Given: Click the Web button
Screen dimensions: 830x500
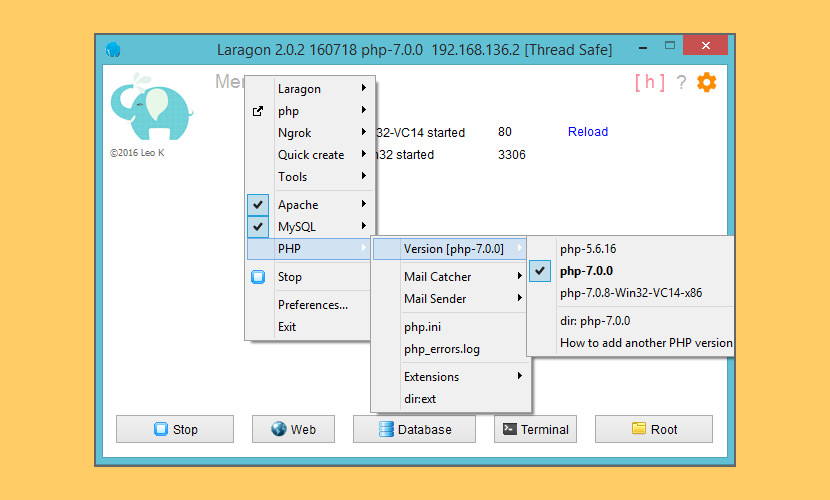Looking at the screenshot, I should pos(293,429).
